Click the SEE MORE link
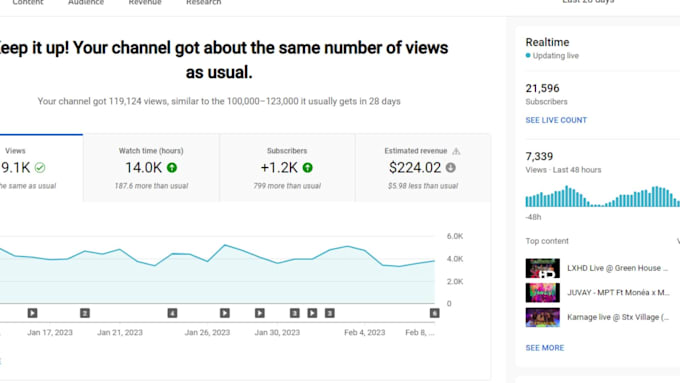Viewport: 680px width, 383px height. pyautogui.click(x=545, y=348)
